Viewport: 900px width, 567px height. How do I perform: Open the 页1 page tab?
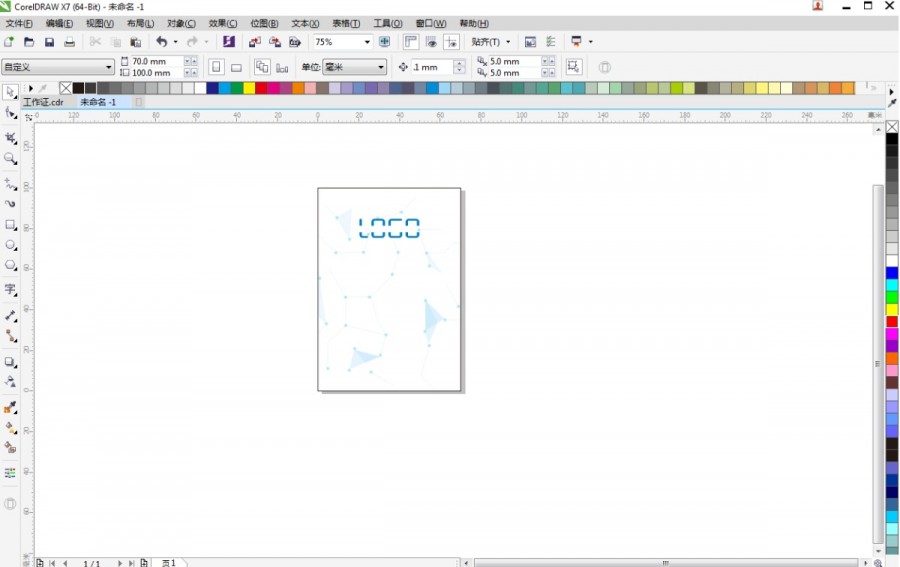coord(169,563)
